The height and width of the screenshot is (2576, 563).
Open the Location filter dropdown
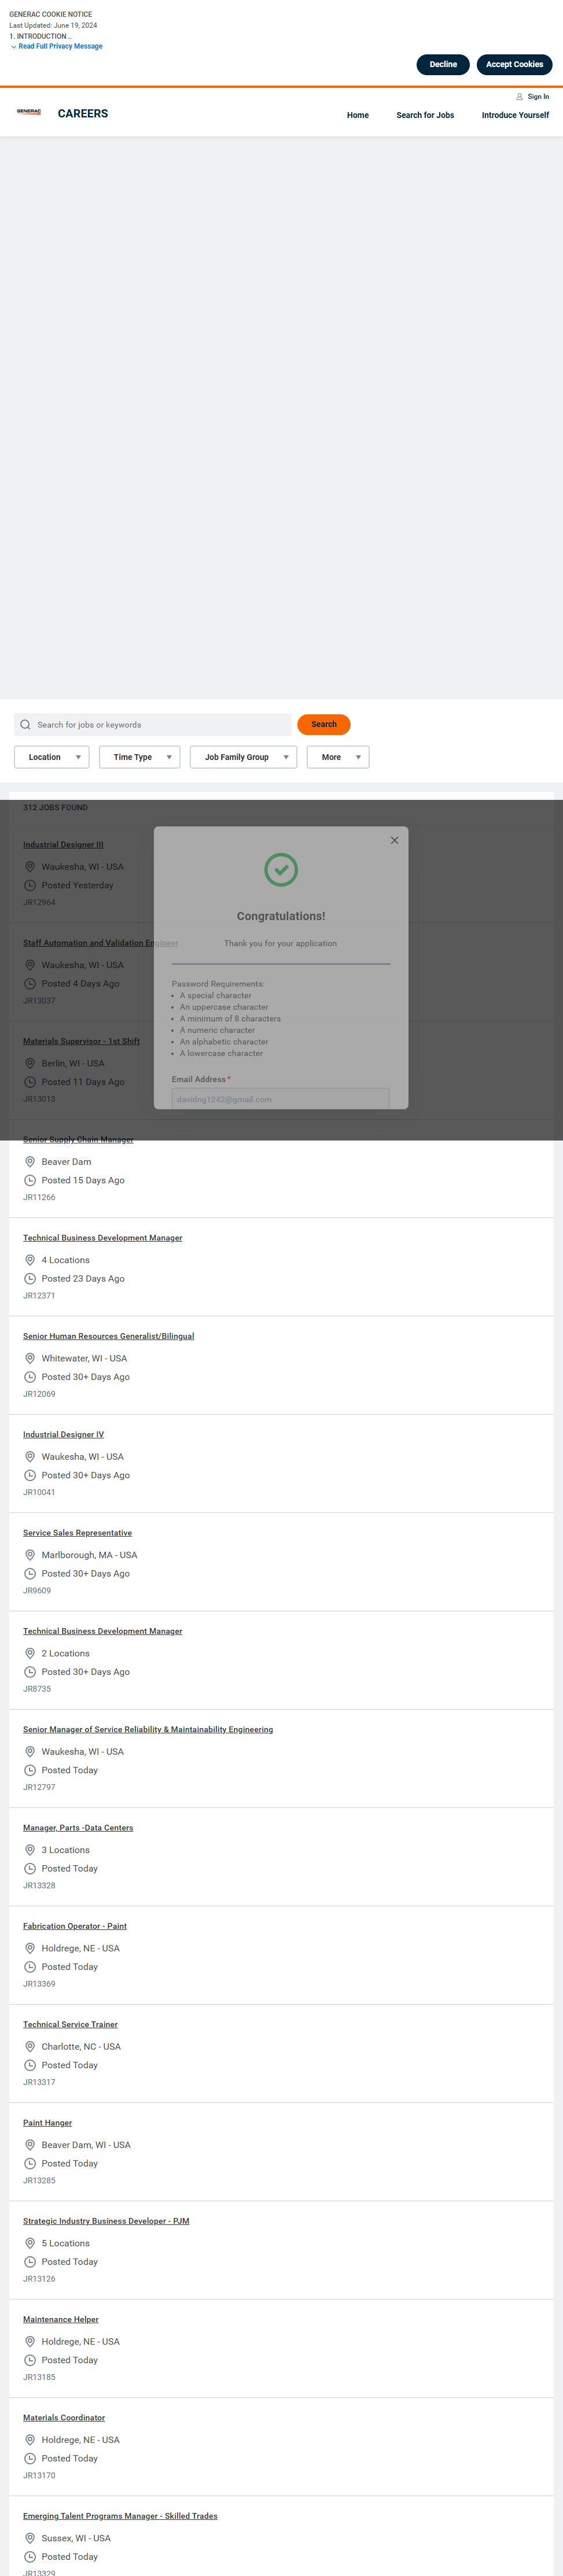[x=52, y=757]
